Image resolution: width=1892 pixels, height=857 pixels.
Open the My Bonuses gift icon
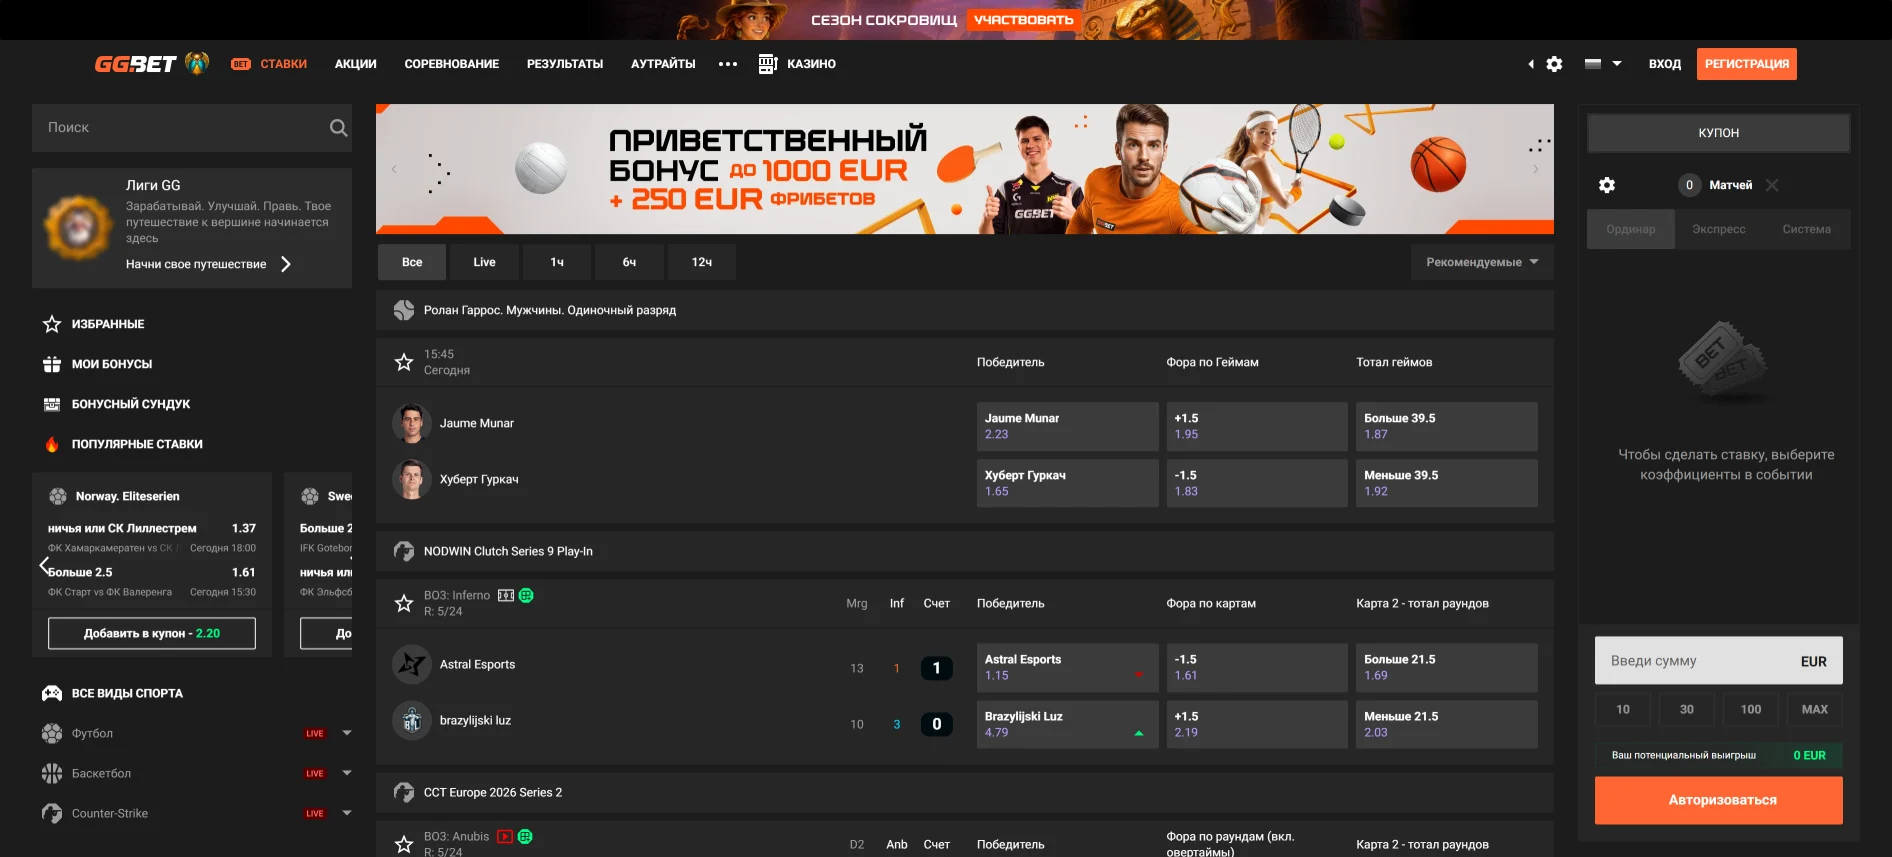point(52,364)
